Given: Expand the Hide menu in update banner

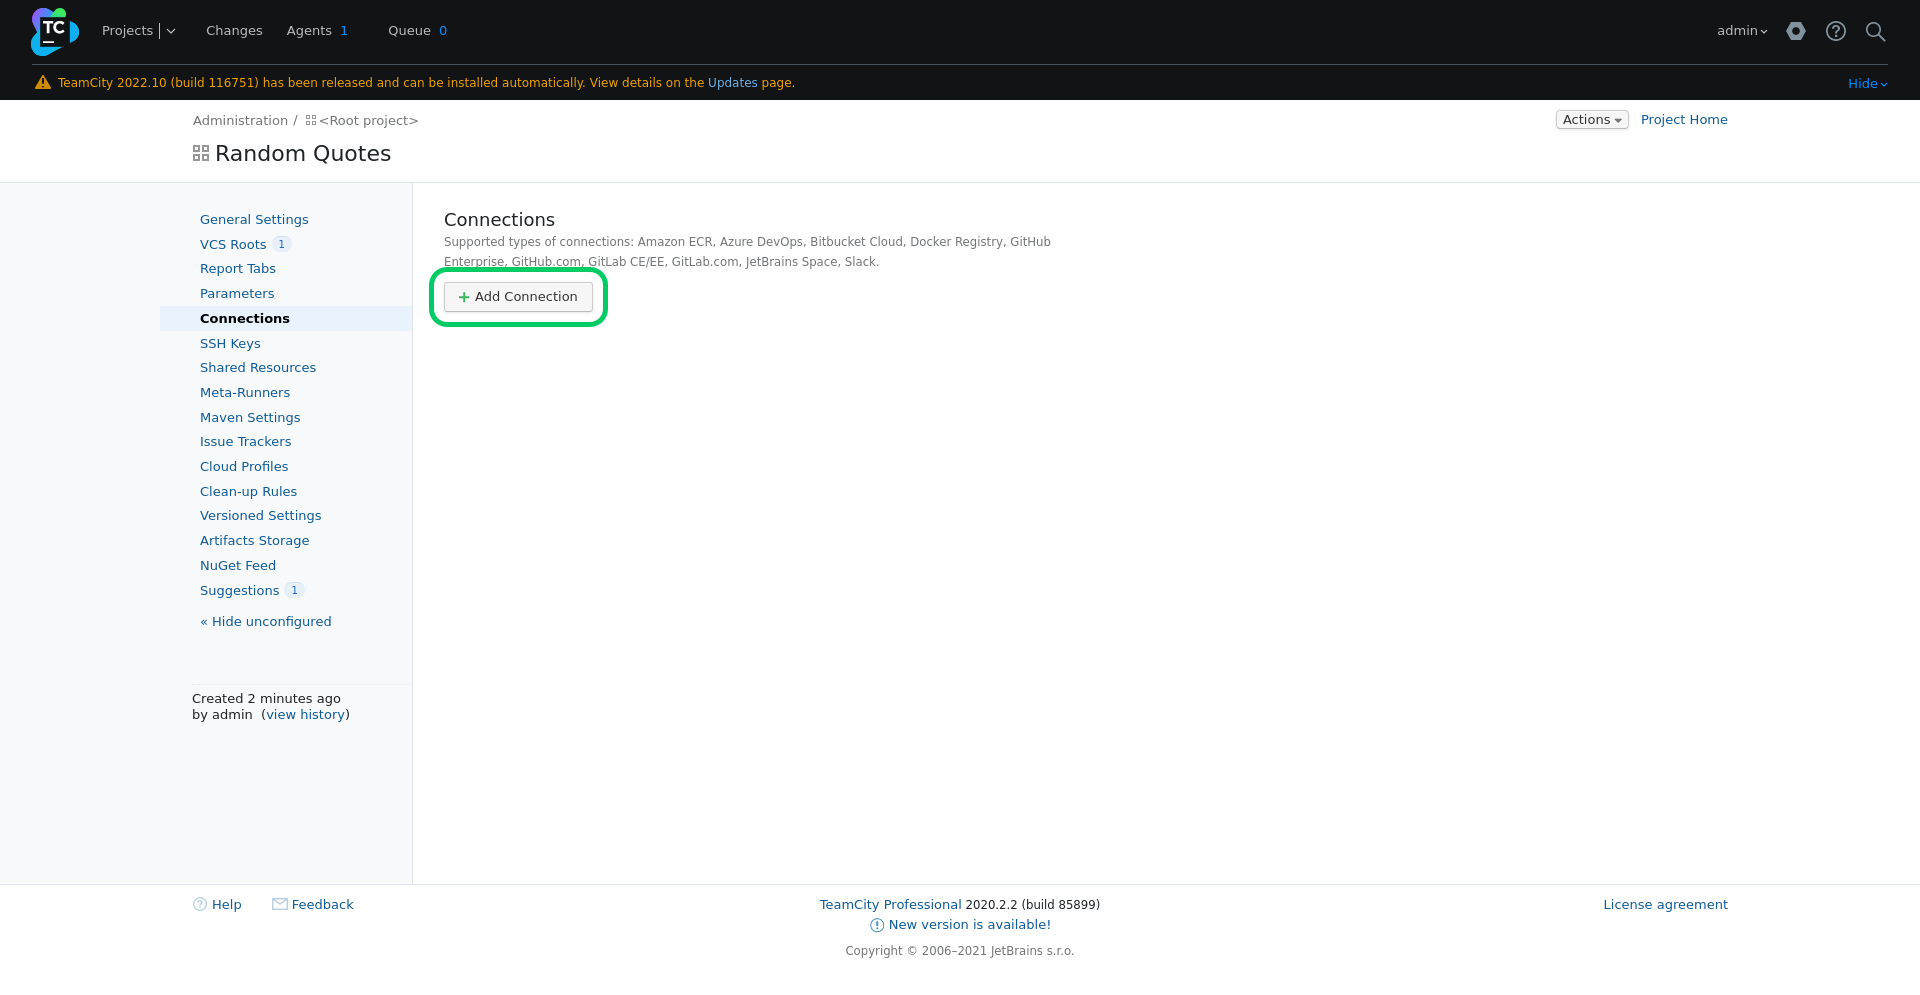Looking at the screenshot, I should click(x=1867, y=84).
